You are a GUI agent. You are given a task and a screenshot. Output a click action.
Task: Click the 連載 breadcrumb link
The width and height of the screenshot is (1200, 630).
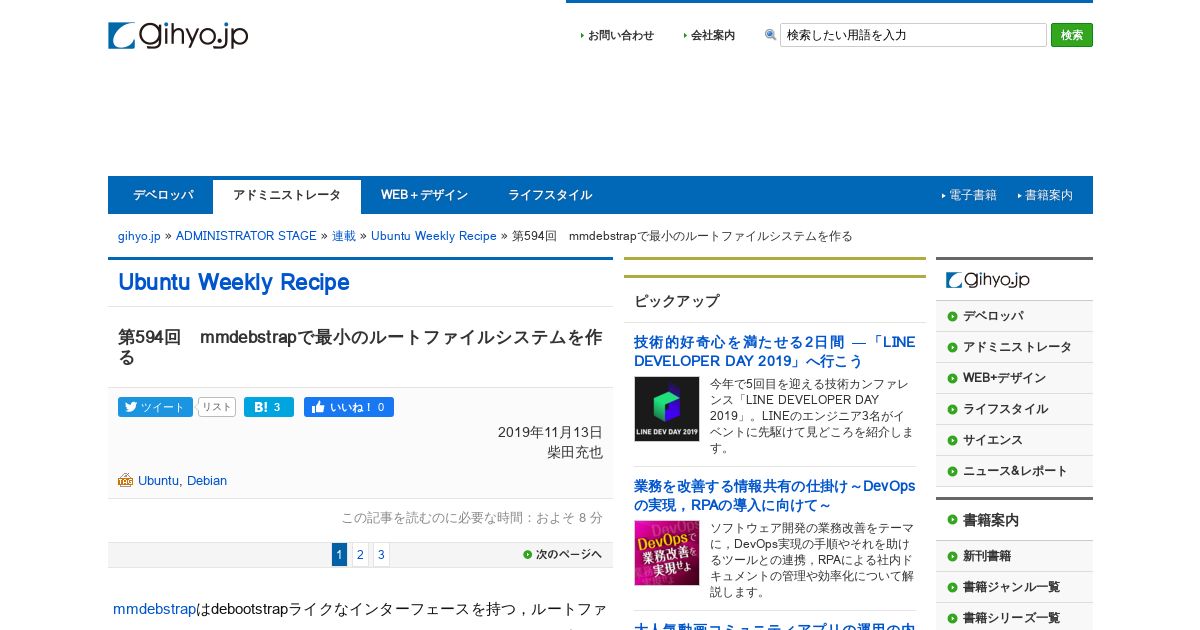tap(344, 236)
